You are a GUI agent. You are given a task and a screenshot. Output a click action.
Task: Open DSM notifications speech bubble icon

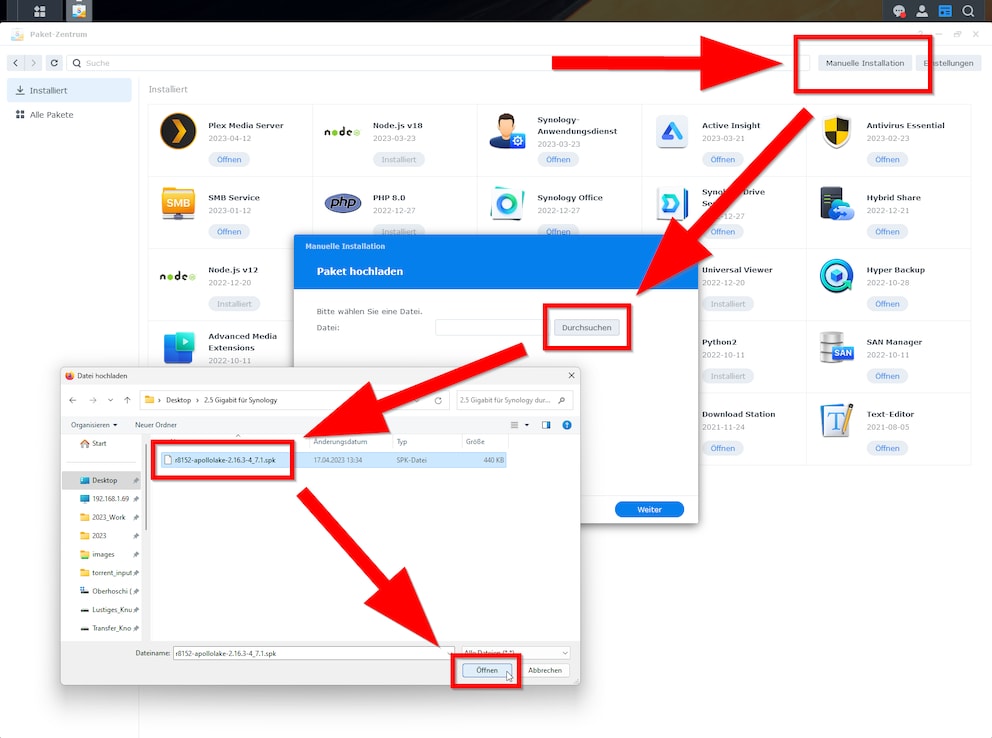[x=898, y=11]
